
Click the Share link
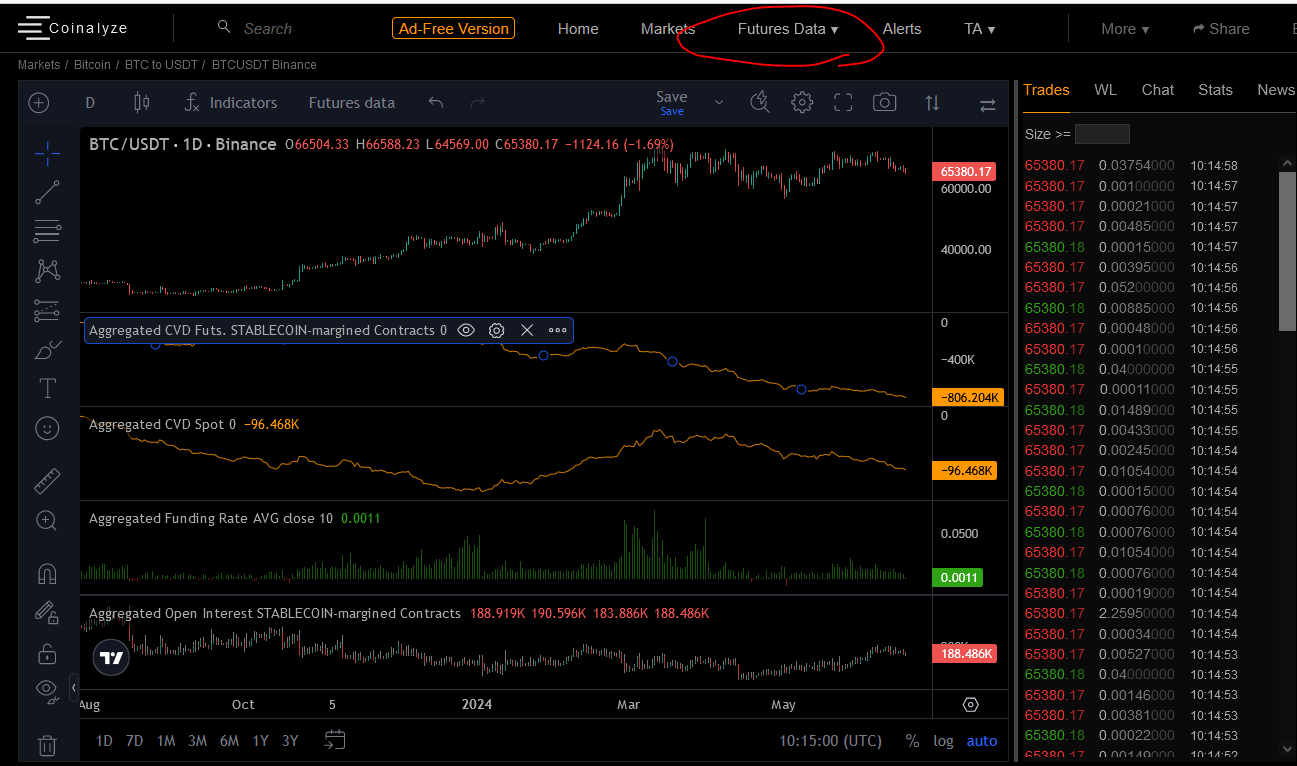coord(1221,29)
